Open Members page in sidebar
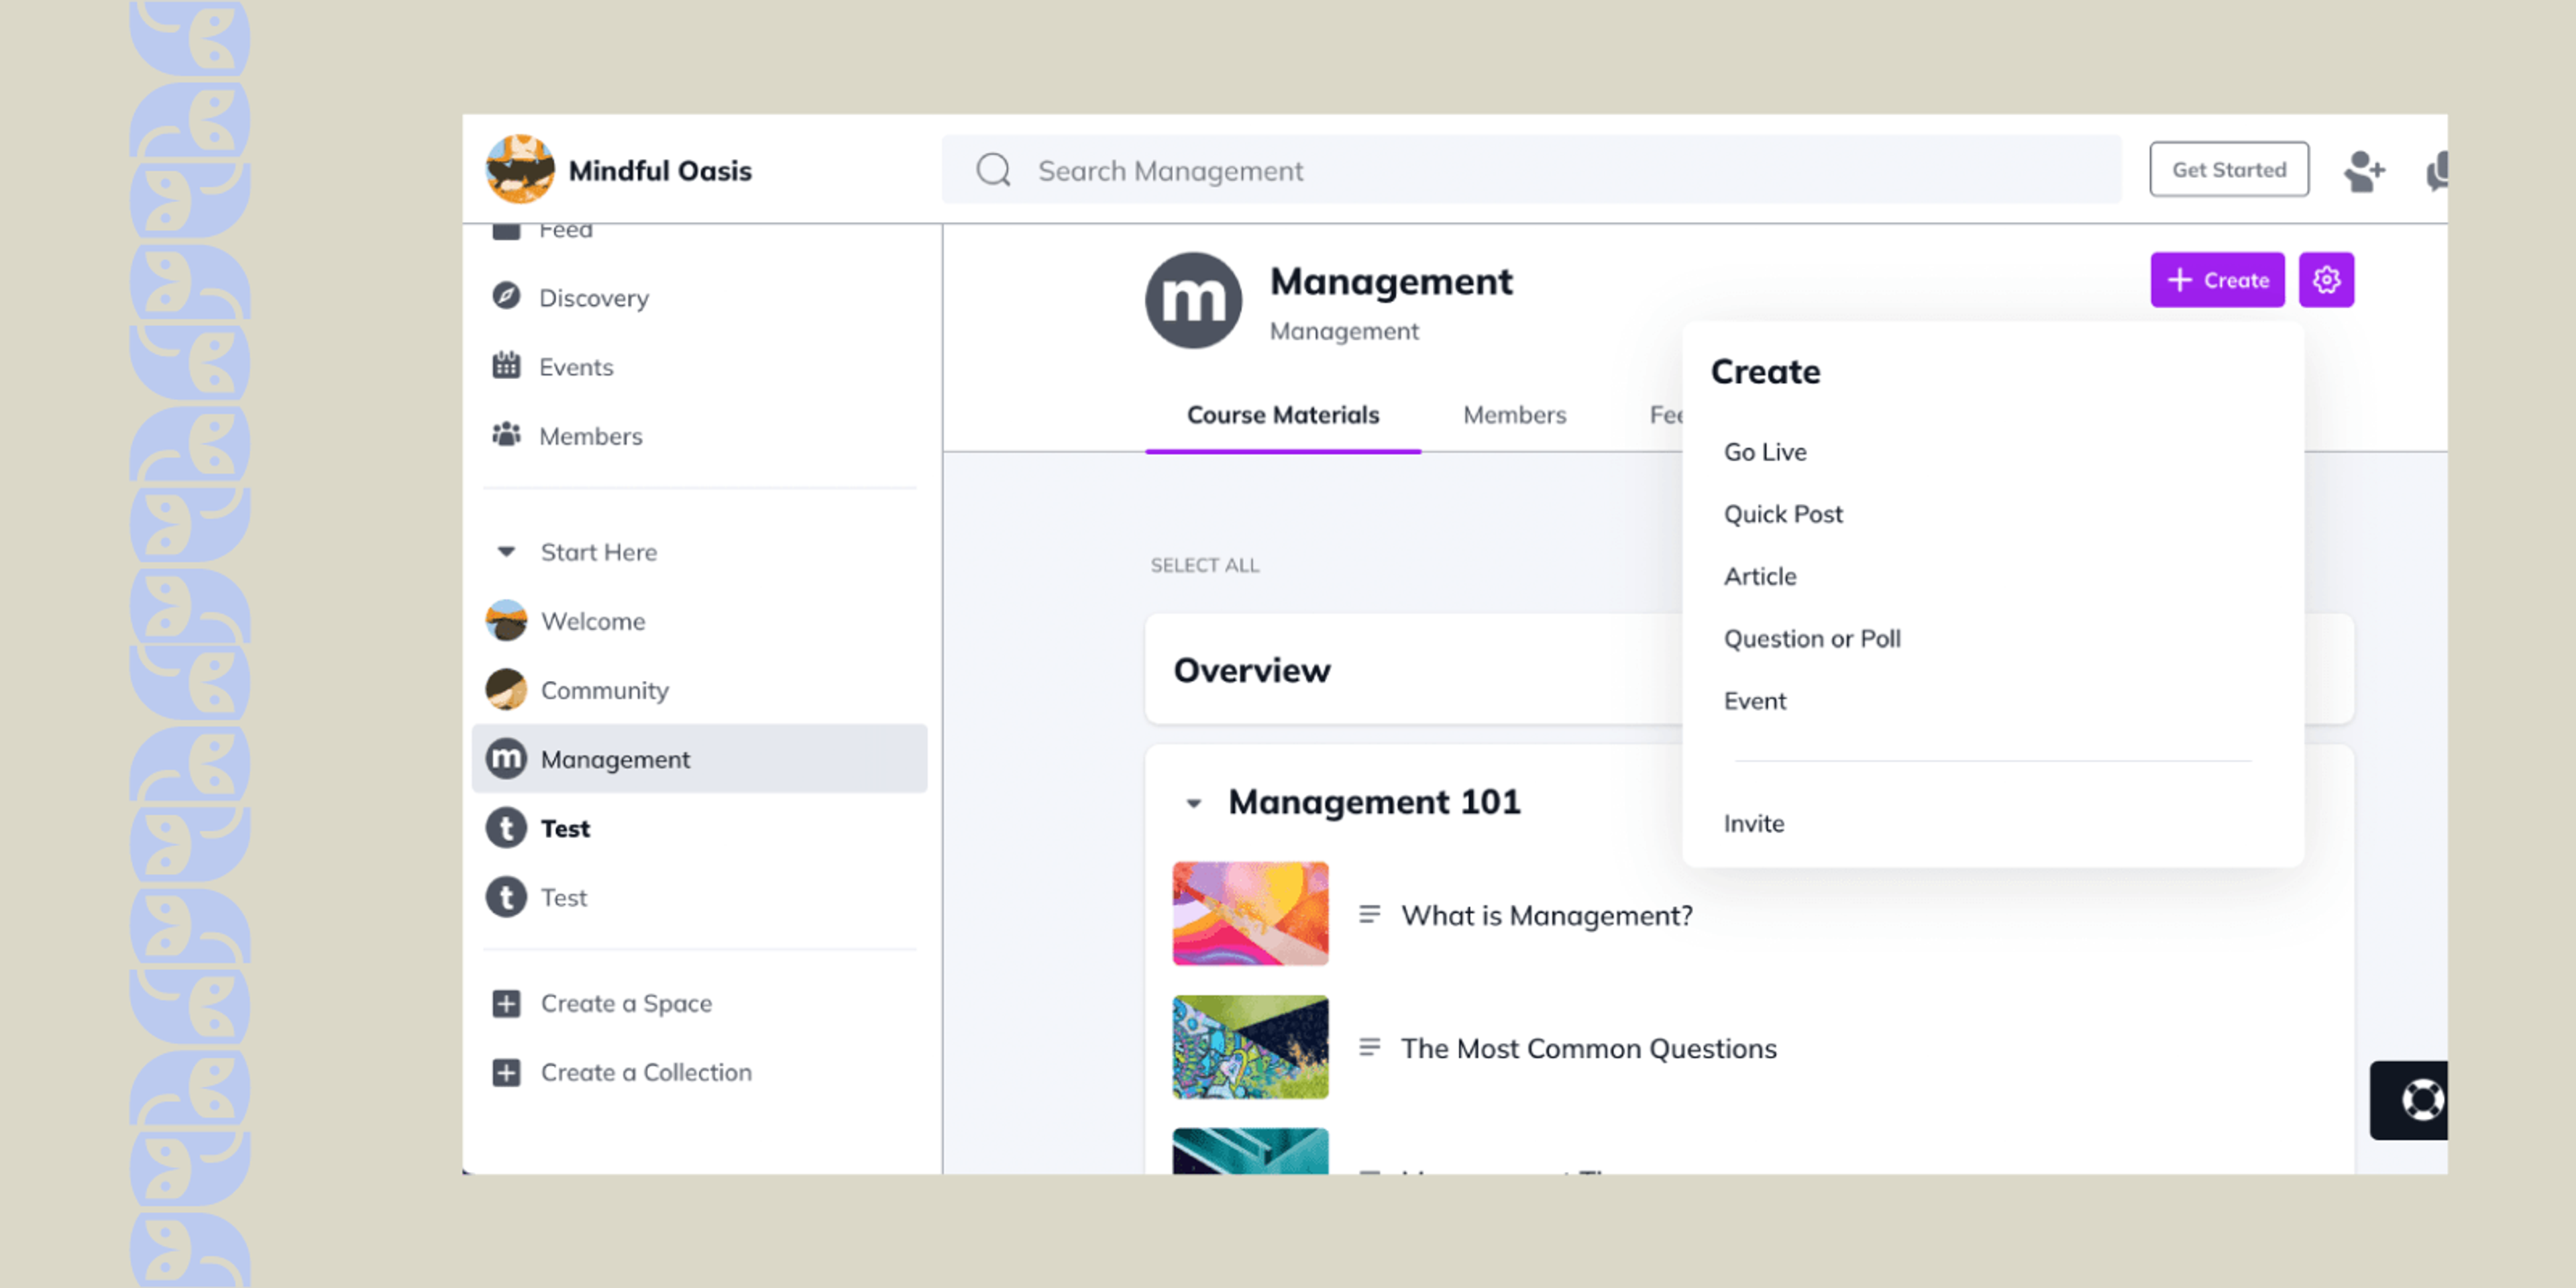Viewport: 2576px width, 1288px height. tap(590, 436)
